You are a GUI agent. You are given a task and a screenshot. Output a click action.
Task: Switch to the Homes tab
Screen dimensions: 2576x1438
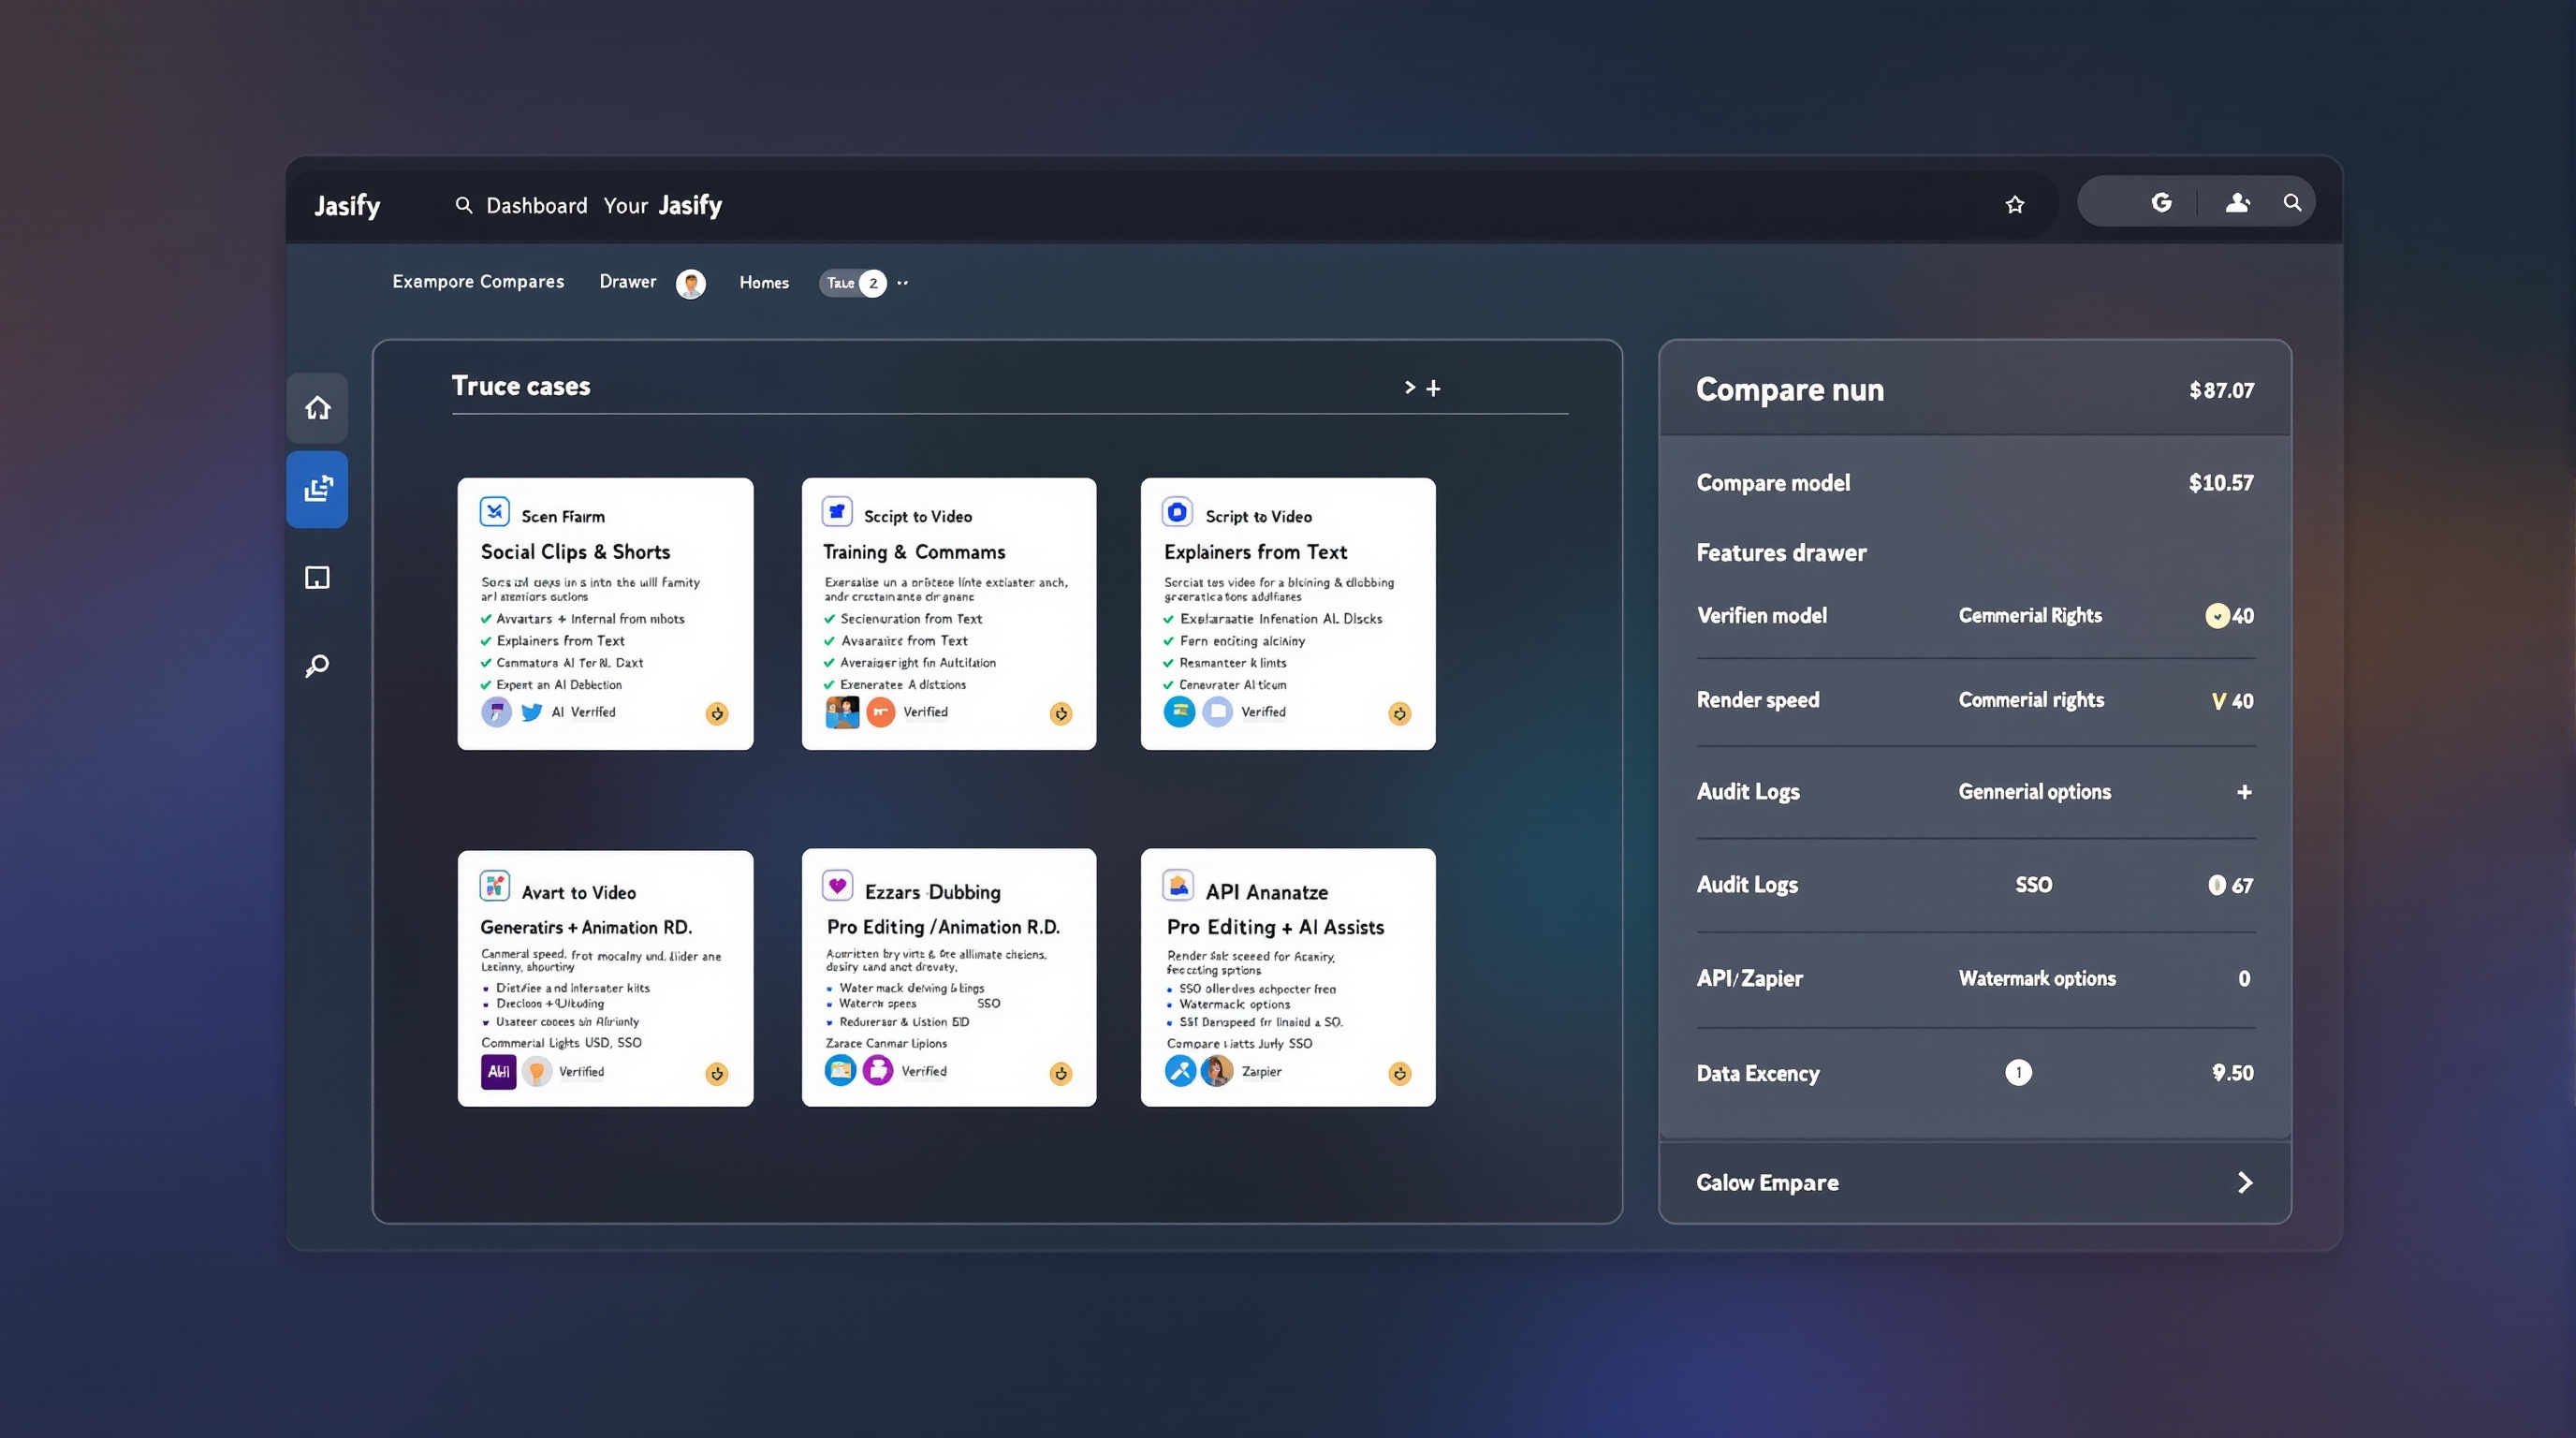763,282
